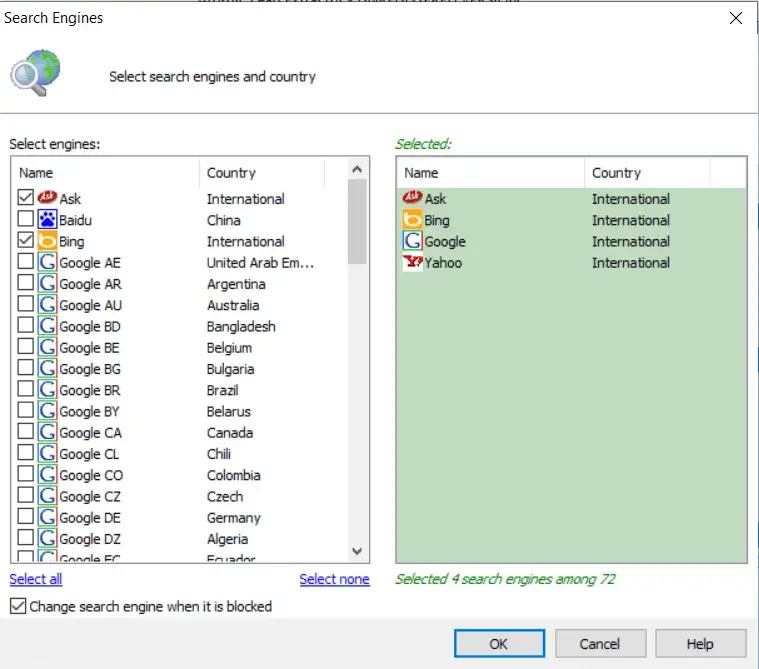Select the Google row text in Selected list
Image resolution: width=759 pixels, height=669 pixels.
(x=445, y=241)
